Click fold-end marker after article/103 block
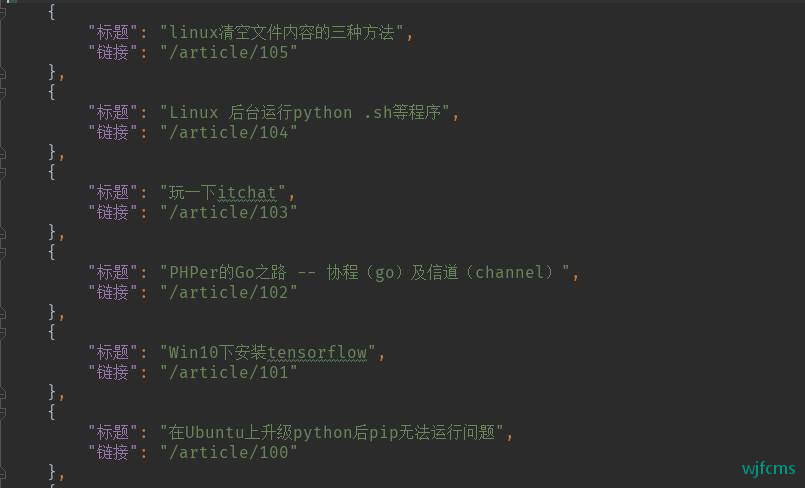Screen dimensions: 805x488 coord(2,234)
